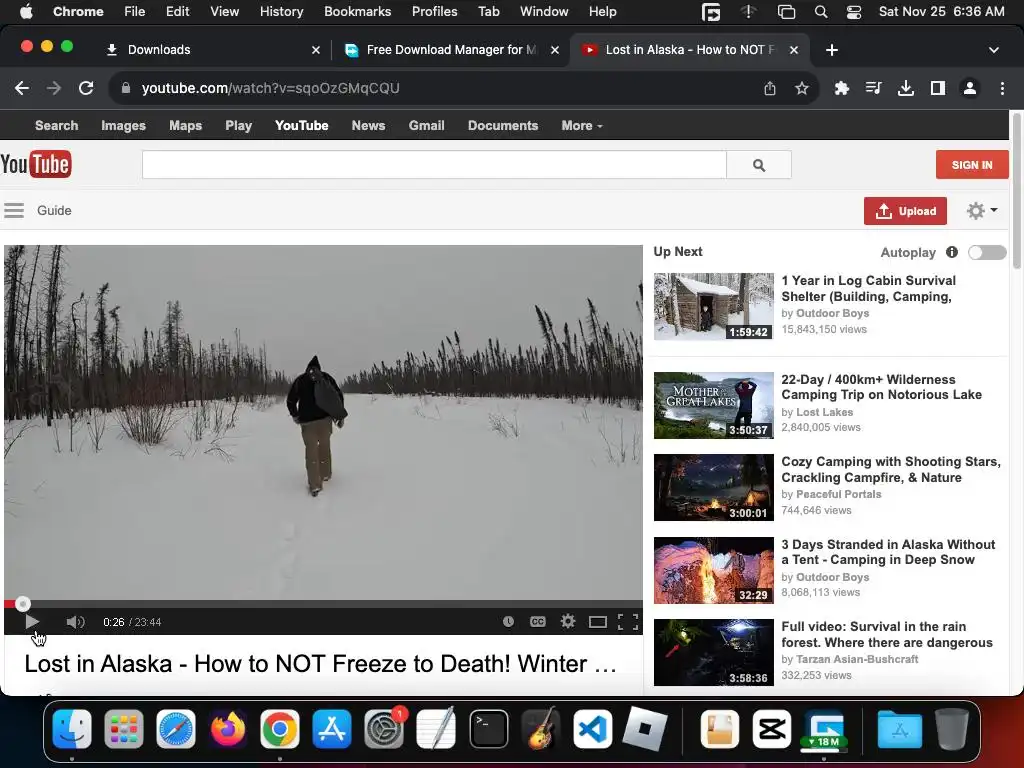Open macOS Control Center icon
This screenshot has height=768, width=1024.
[x=854, y=12]
